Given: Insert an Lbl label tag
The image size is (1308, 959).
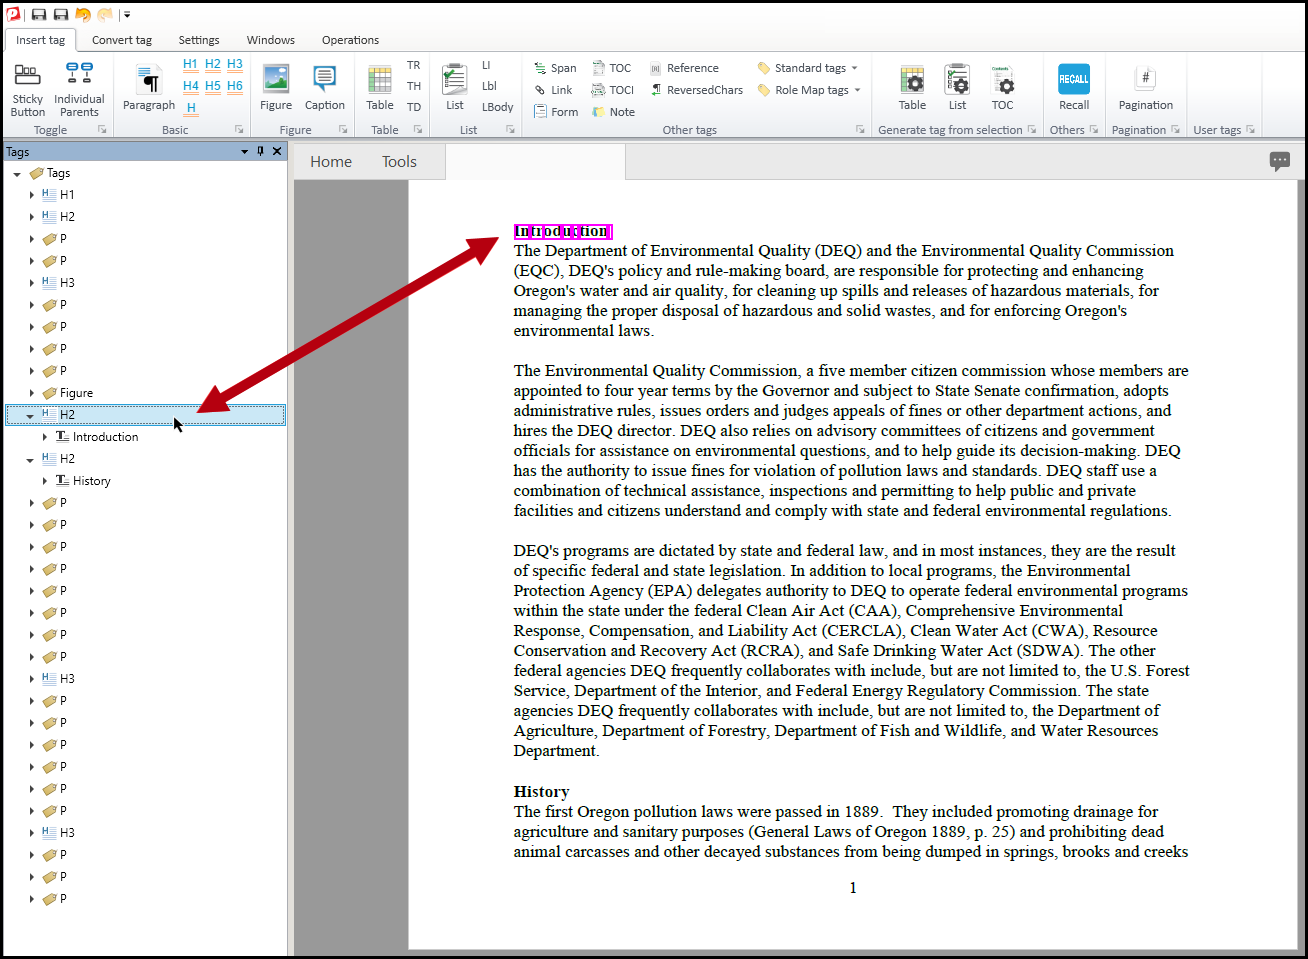Looking at the screenshot, I should 489,86.
